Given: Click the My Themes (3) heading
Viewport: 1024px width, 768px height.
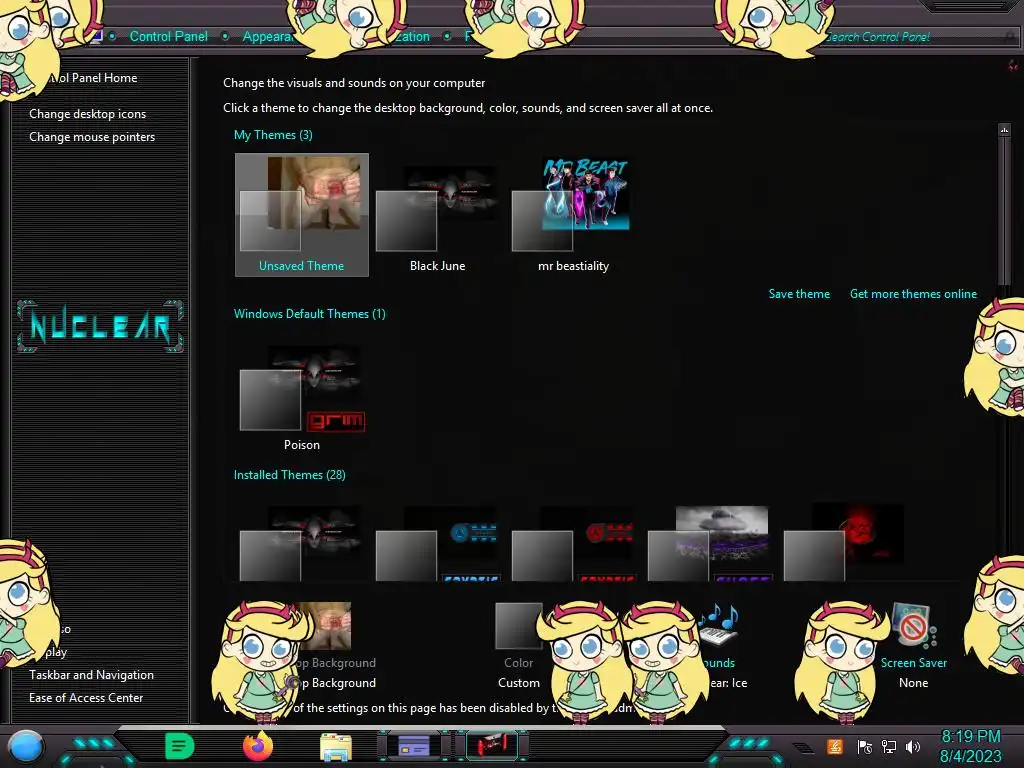Looking at the screenshot, I should [273, 135].
